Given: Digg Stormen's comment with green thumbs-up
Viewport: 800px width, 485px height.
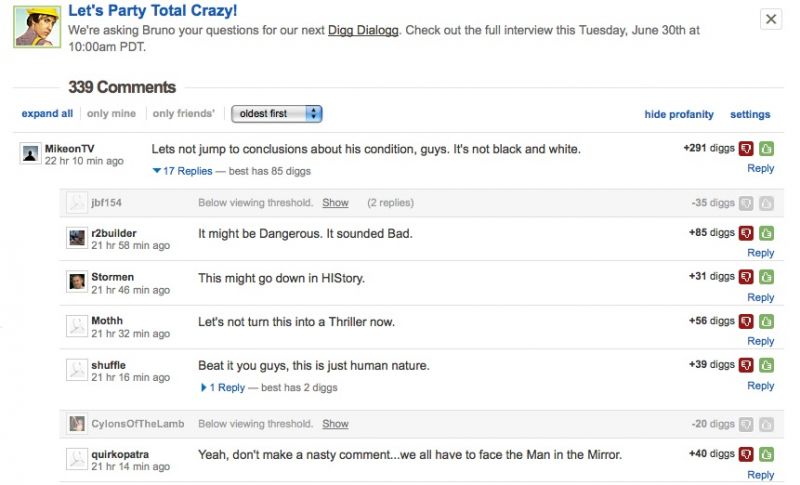Looking at the screenshot, I should 766,277.
